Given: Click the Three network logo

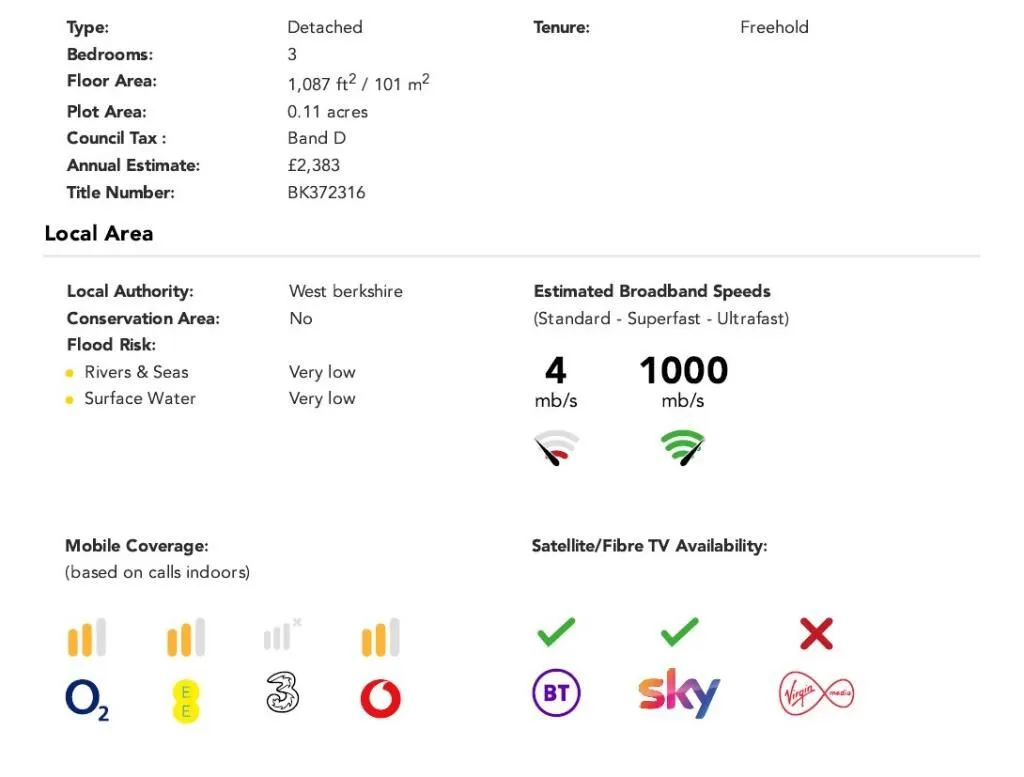Looking at the screenshot, I should tap(283, 693).
